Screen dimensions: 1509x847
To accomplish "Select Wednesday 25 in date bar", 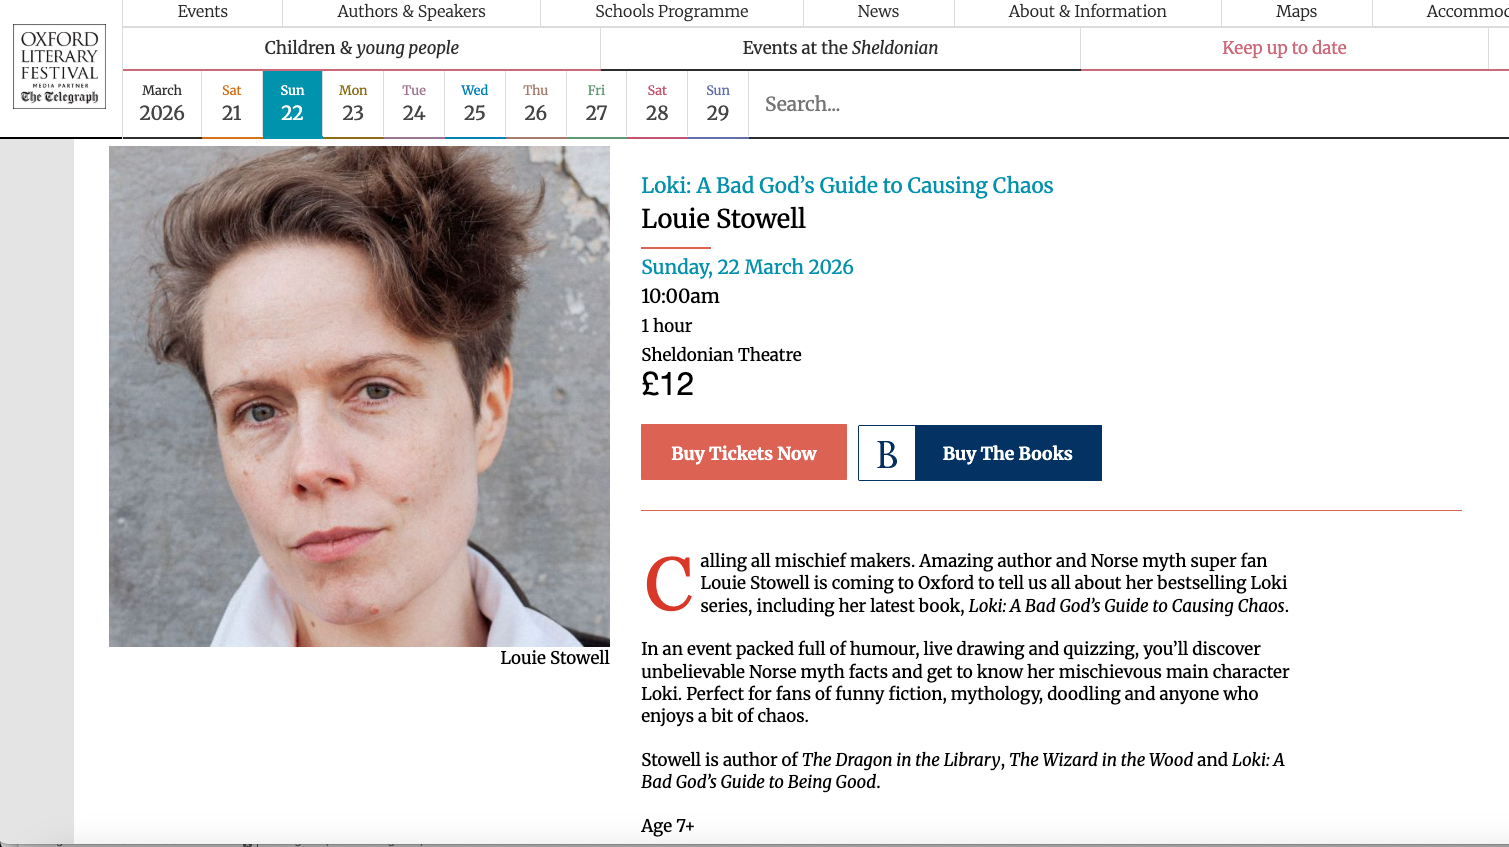I will 475,104.
